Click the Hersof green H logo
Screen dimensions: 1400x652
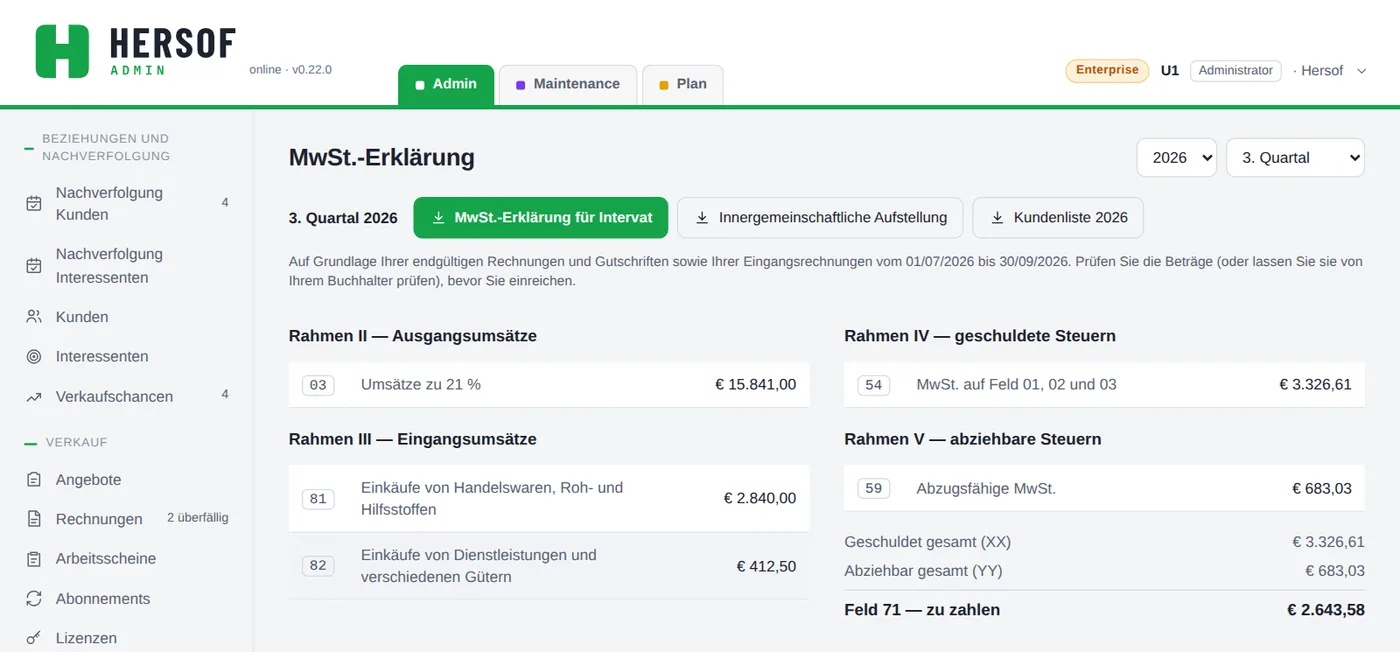(x=62, y=51)
